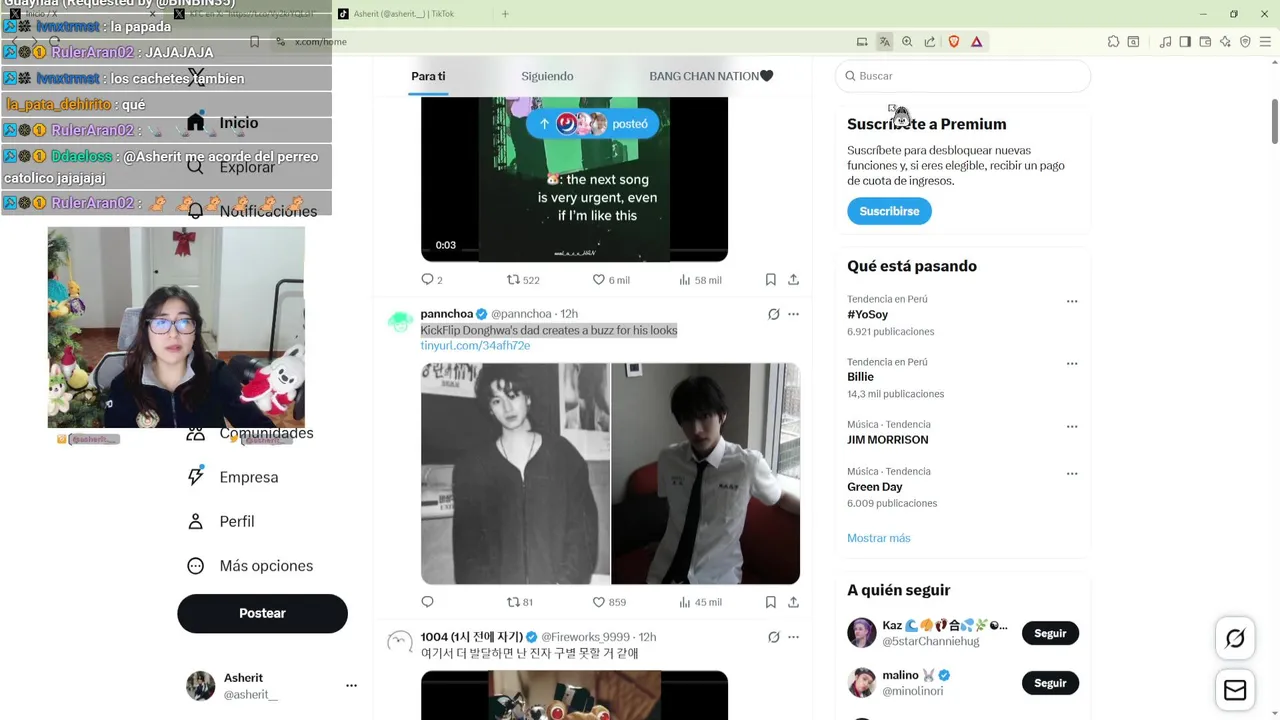The height and width of the screenshot is (720, 1280).
Task: Click the share page icon in address bar
Action: [930, 42]
